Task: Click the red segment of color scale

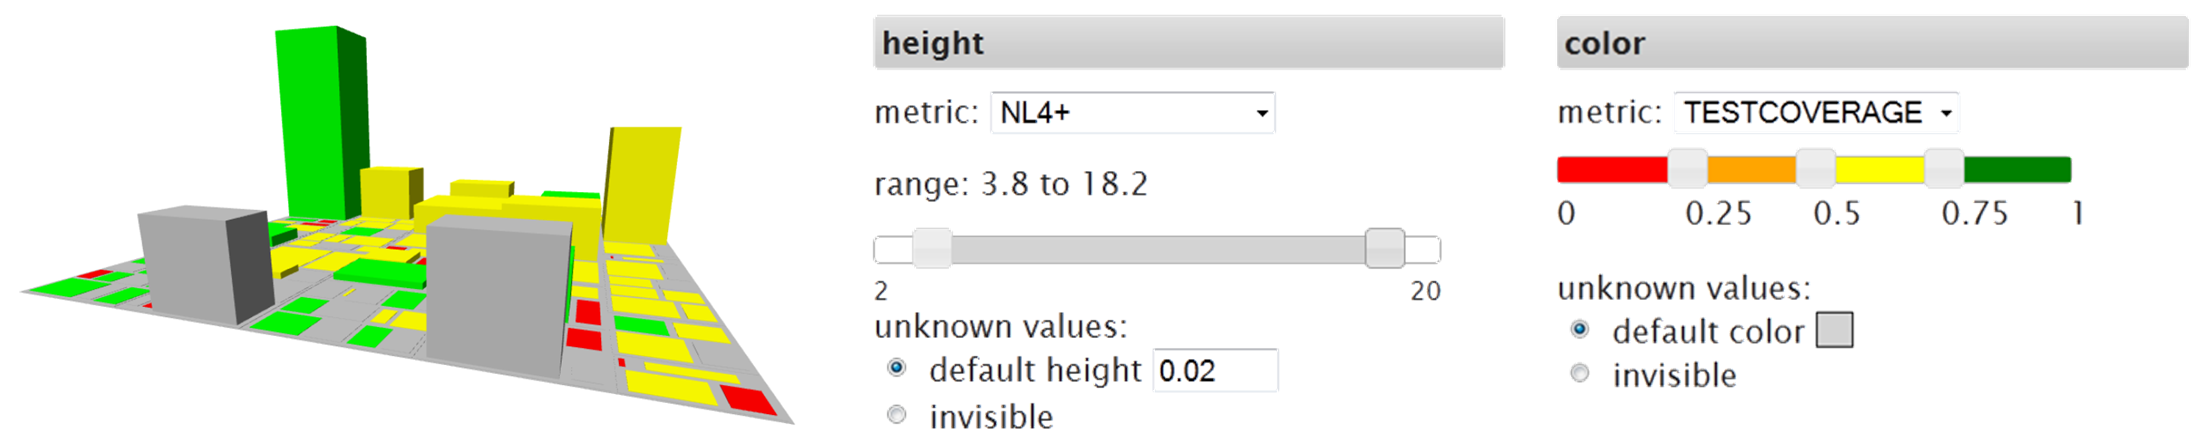Action: pyautogui.click(x=1612, y=170)
